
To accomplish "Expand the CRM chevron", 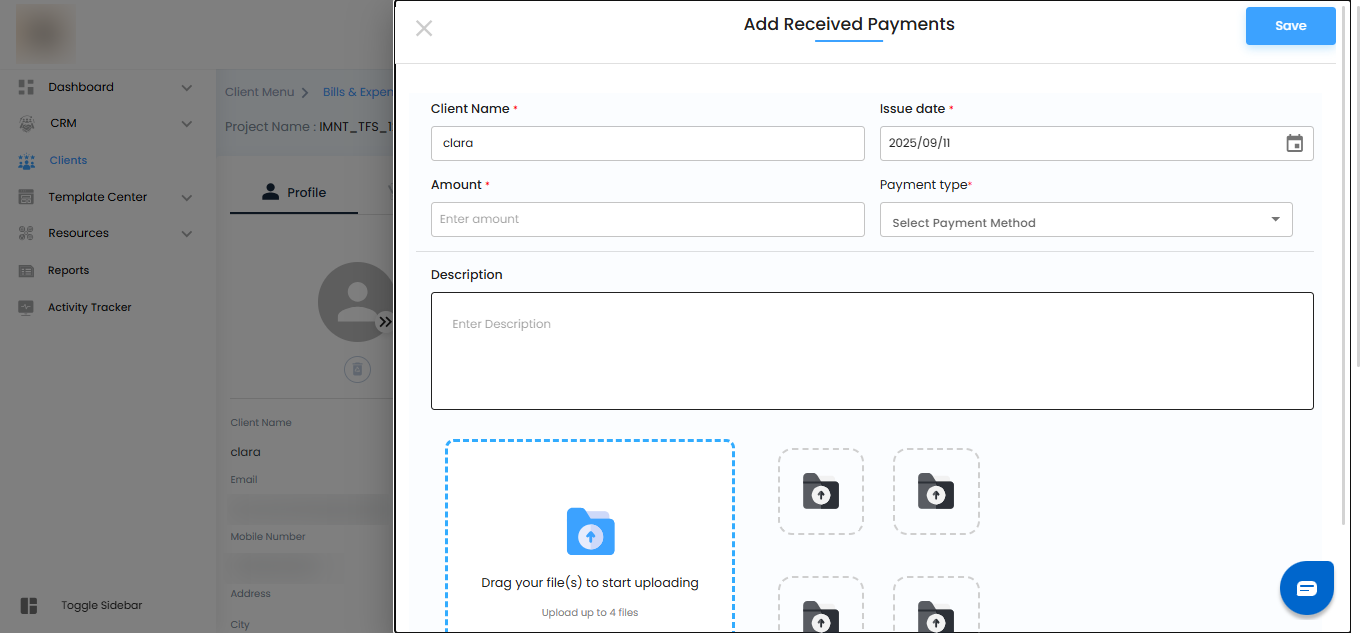I will 187,124.
